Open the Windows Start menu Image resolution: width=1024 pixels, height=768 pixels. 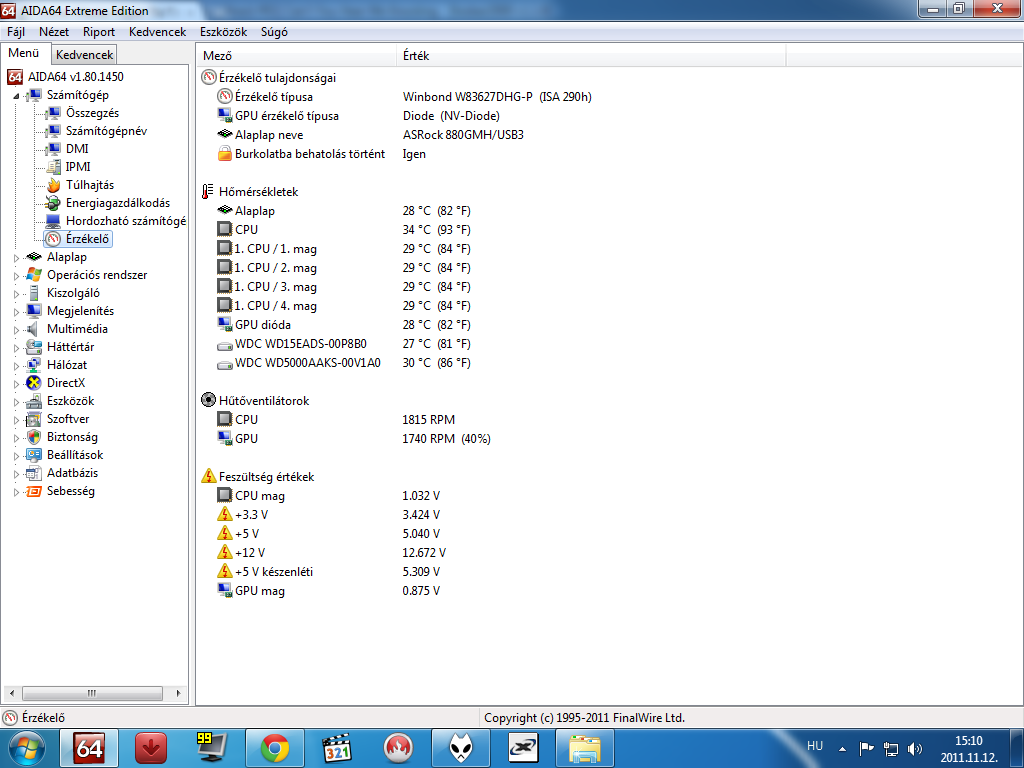(27, 748)
